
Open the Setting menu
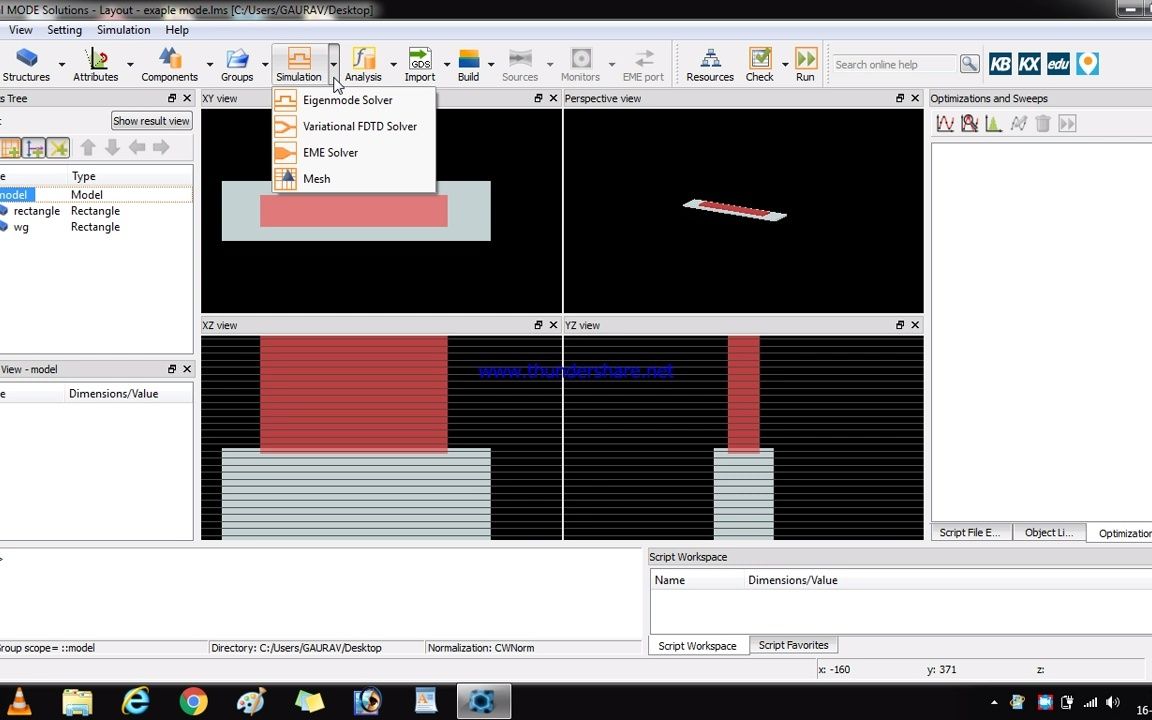pyautogui.click(x=64, y=29)
